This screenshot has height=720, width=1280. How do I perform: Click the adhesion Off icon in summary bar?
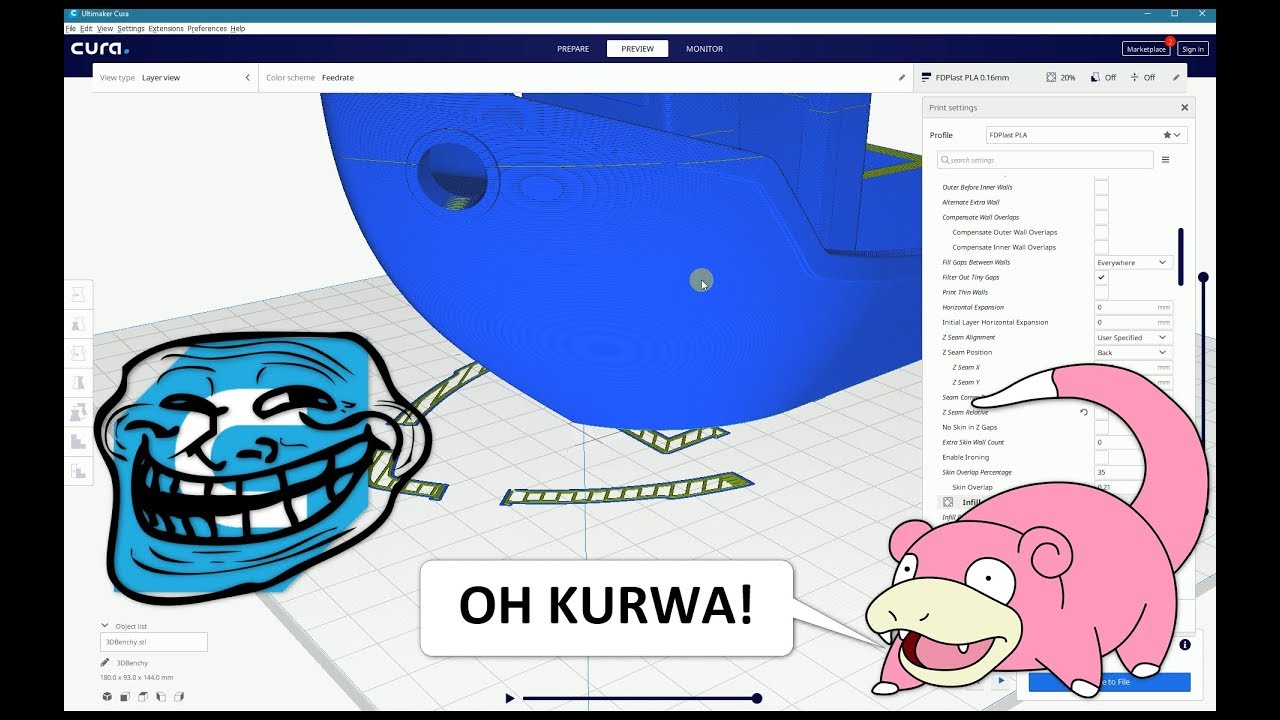(x=1135, y=77)
